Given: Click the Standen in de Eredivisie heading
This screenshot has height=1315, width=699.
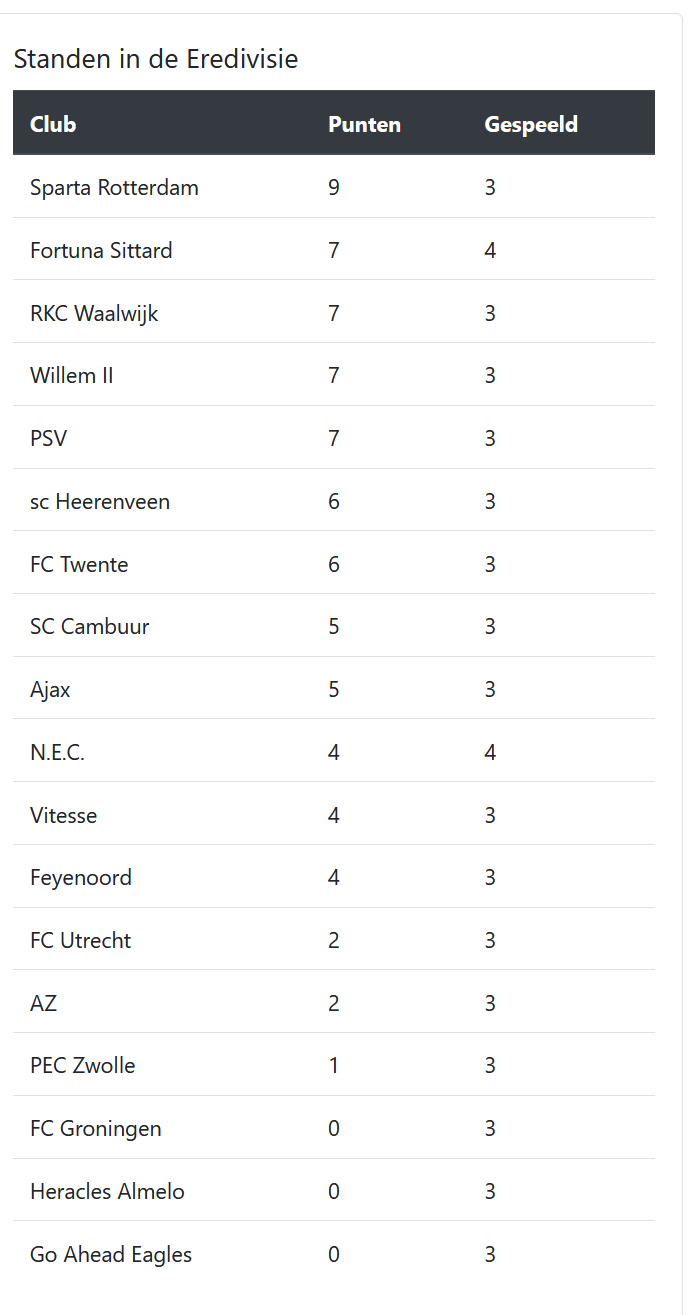Looking at the screenshot, I should click(x=156, y=59).
